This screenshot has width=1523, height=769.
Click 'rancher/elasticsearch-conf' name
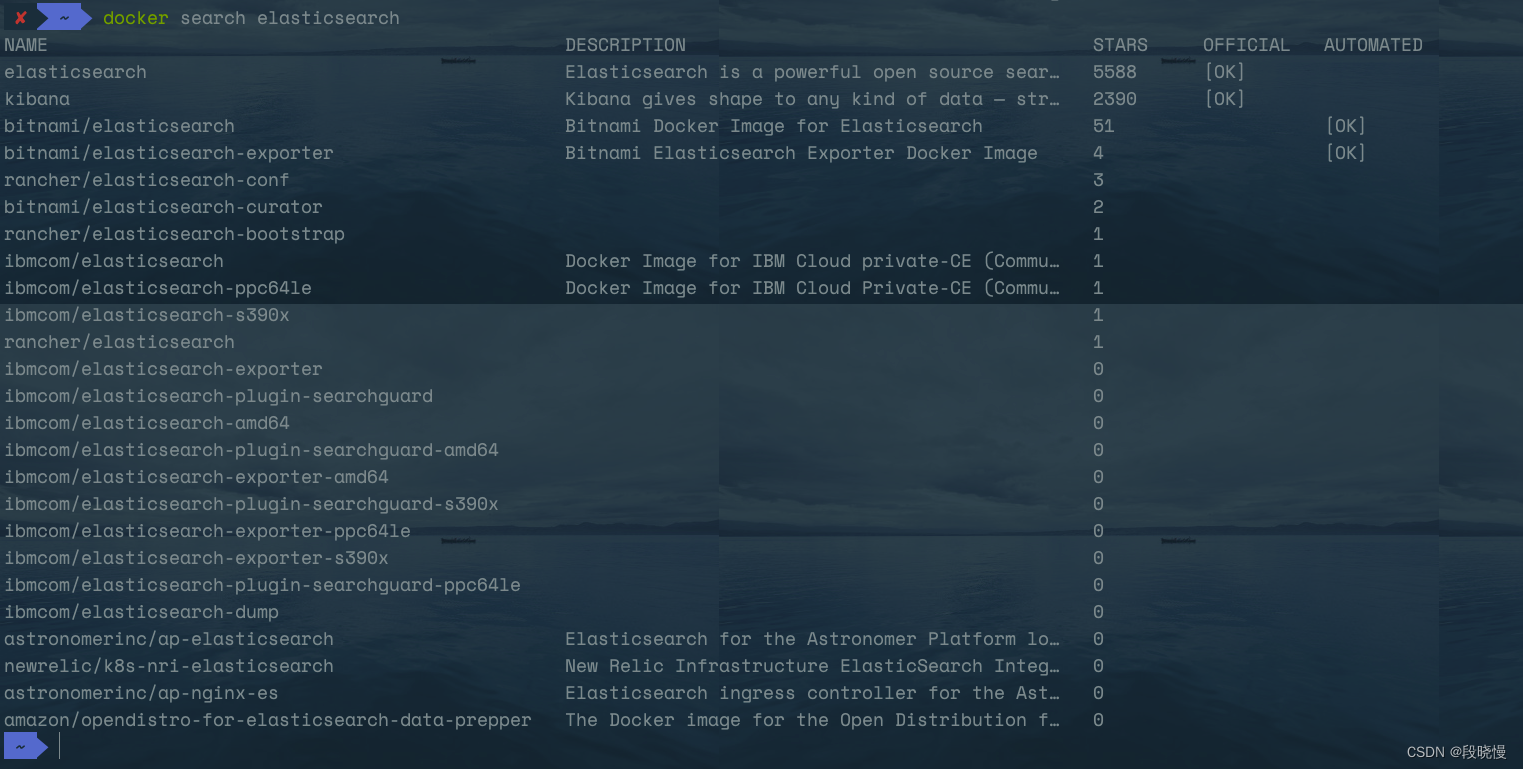[147, 180]
